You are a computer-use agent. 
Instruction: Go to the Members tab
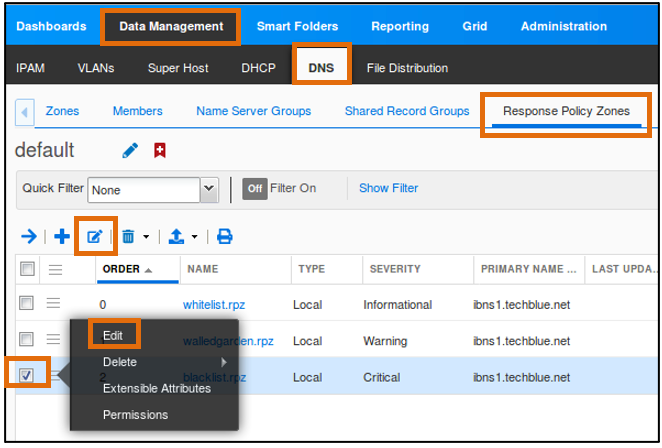tap(138, 111)
